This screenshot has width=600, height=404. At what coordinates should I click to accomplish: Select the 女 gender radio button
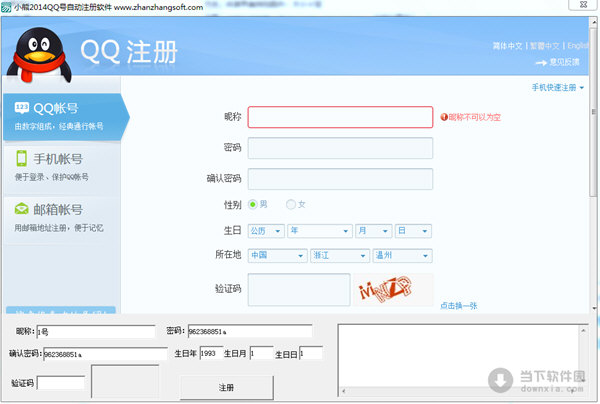tap(291, 204)
